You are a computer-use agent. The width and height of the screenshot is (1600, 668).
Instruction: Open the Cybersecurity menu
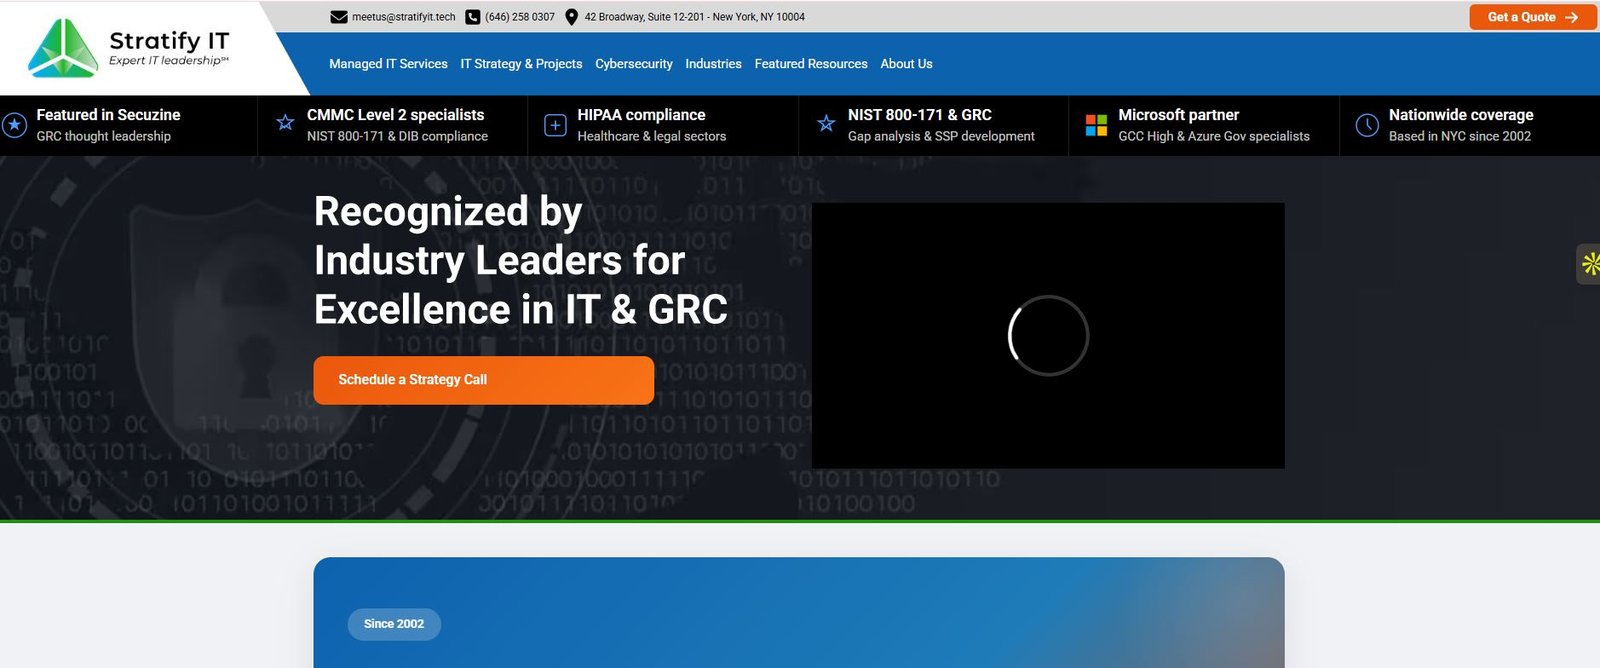(634, 64)
